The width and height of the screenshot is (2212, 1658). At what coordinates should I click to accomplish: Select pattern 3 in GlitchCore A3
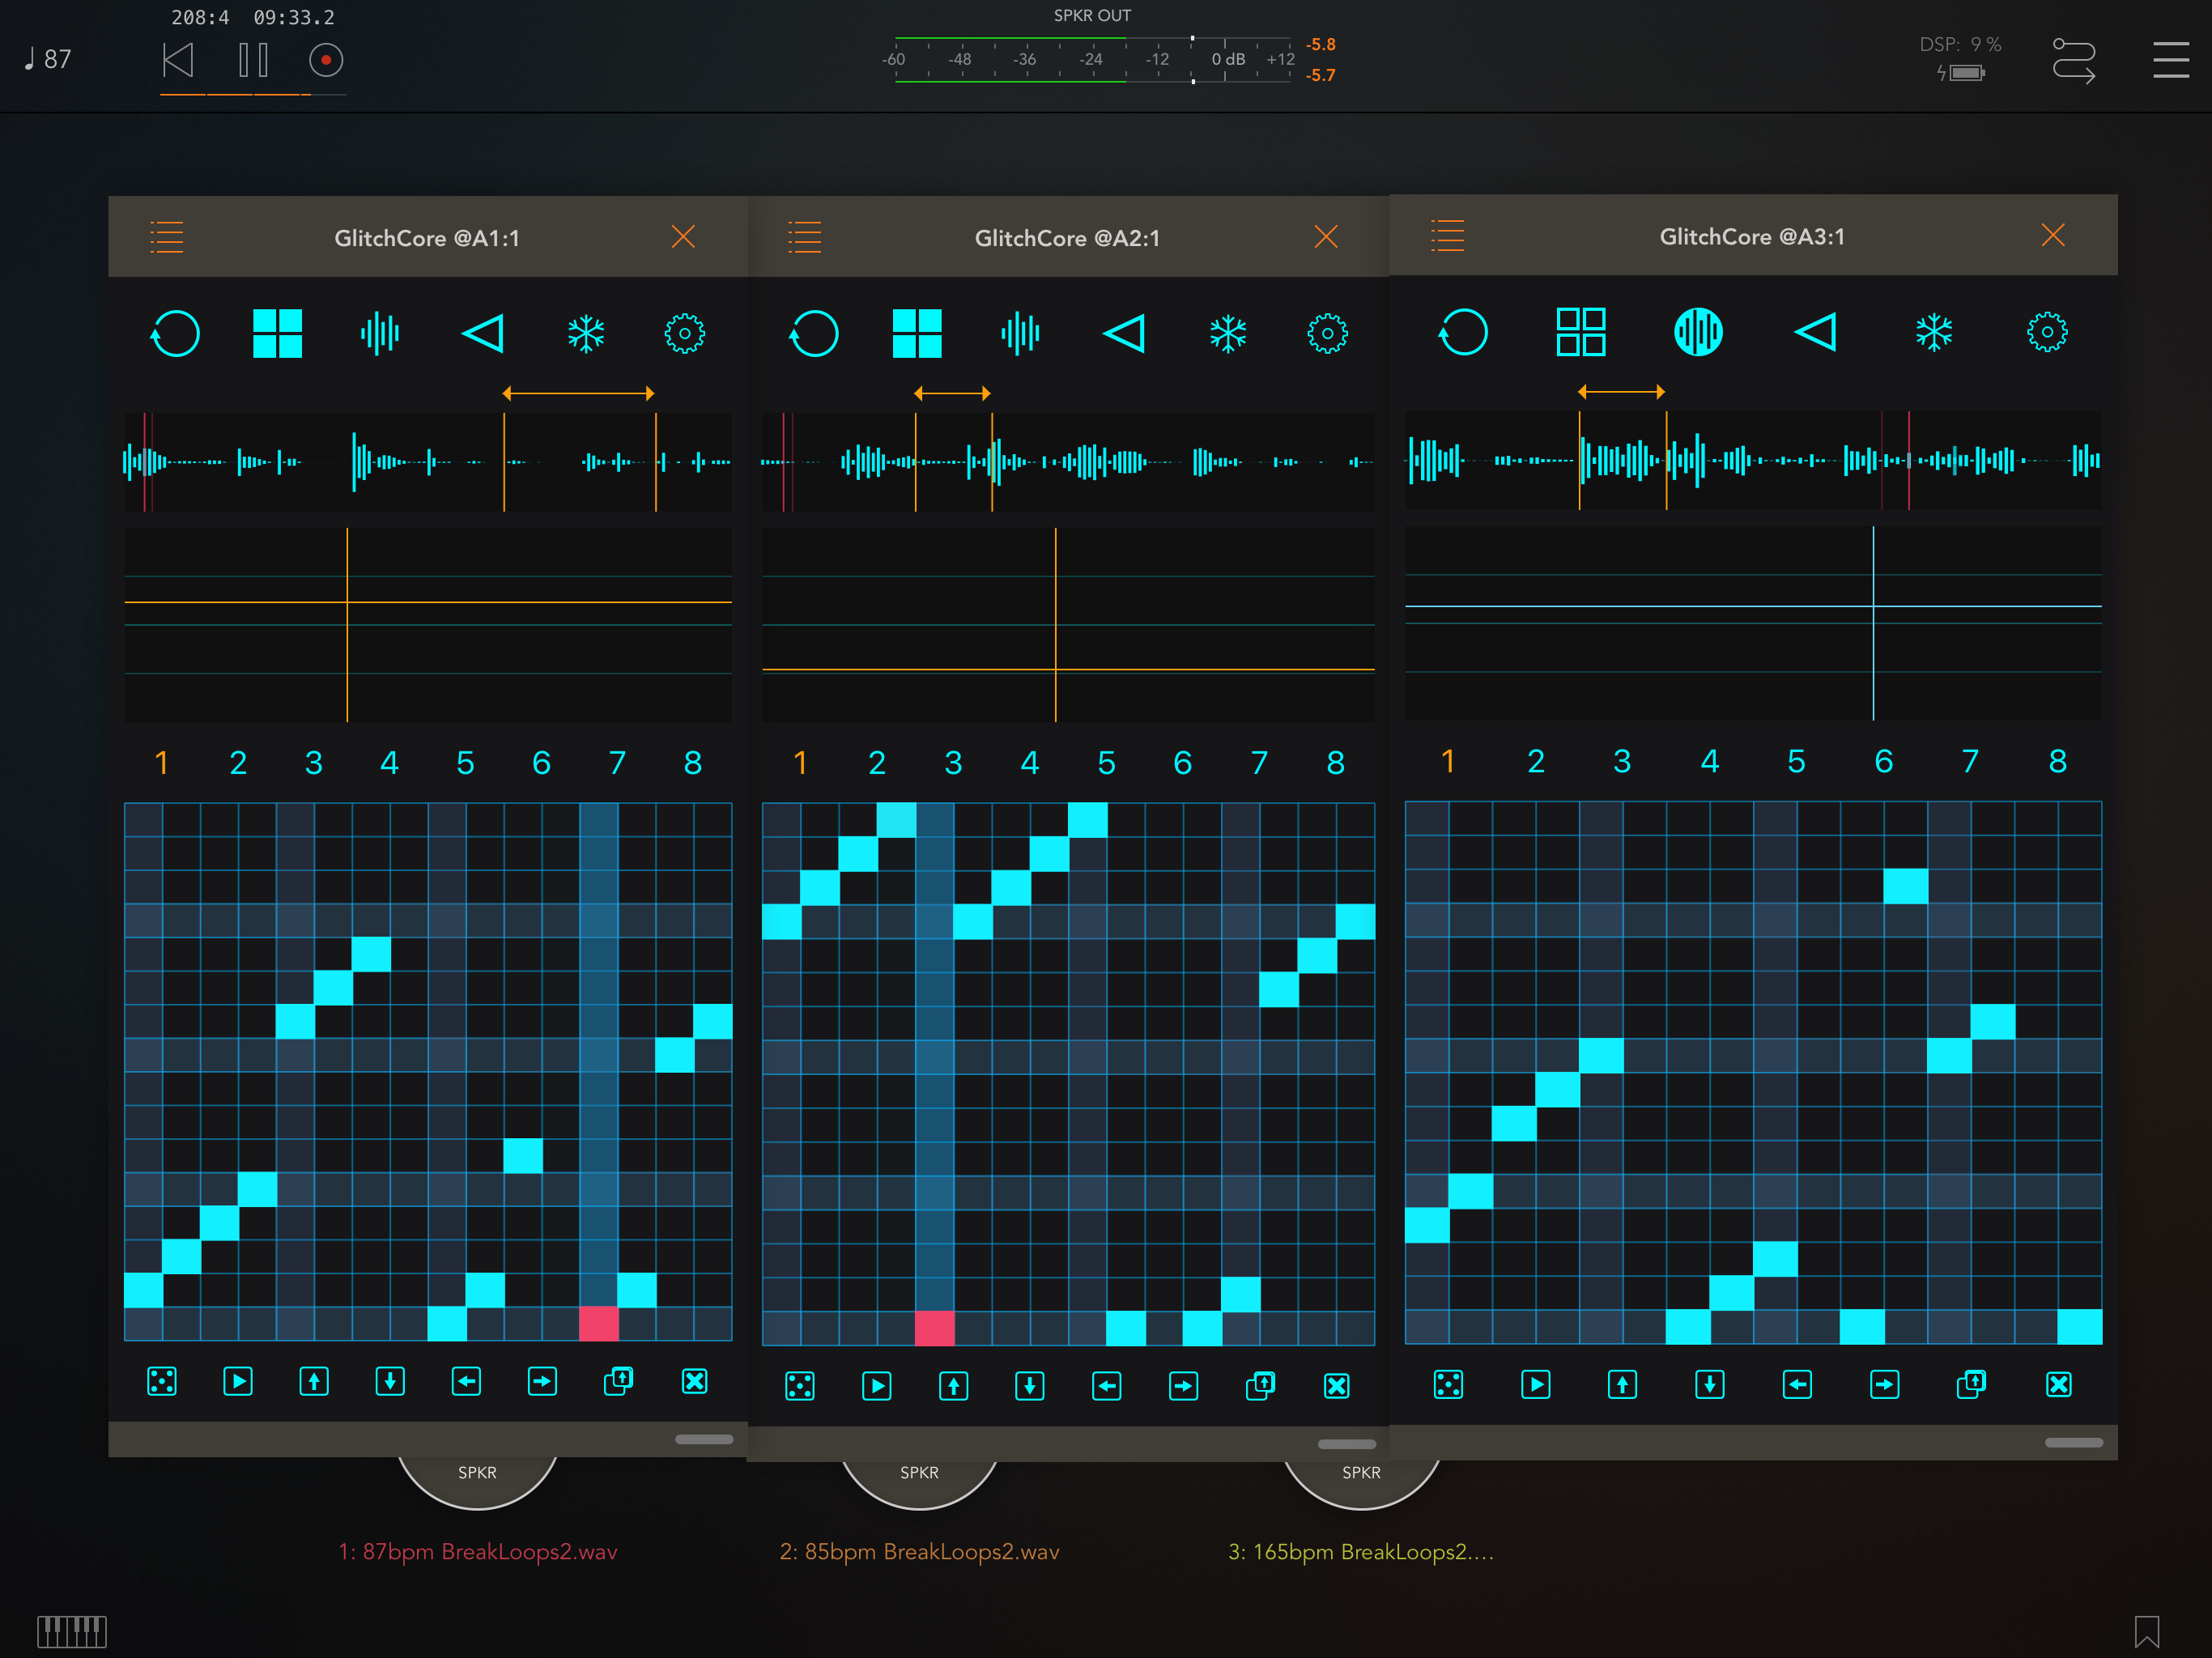point(1622,761)
